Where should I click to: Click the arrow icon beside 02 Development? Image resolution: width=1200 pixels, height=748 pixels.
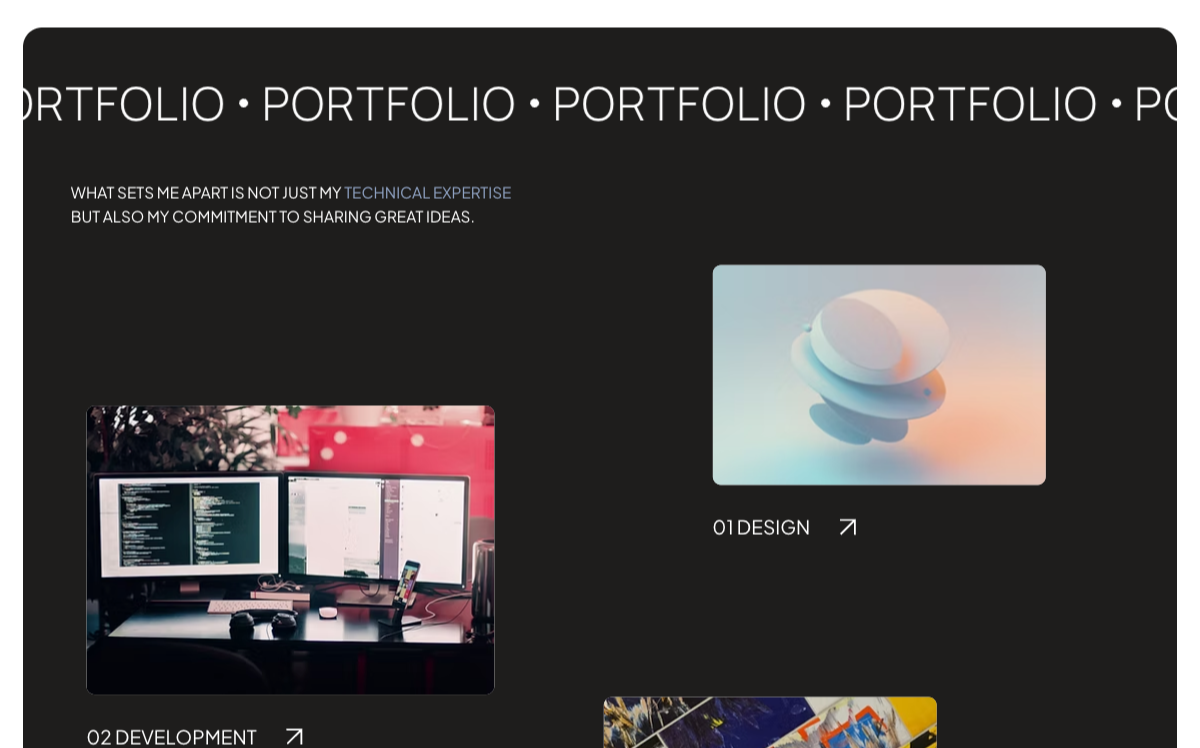tap(294, 737)
